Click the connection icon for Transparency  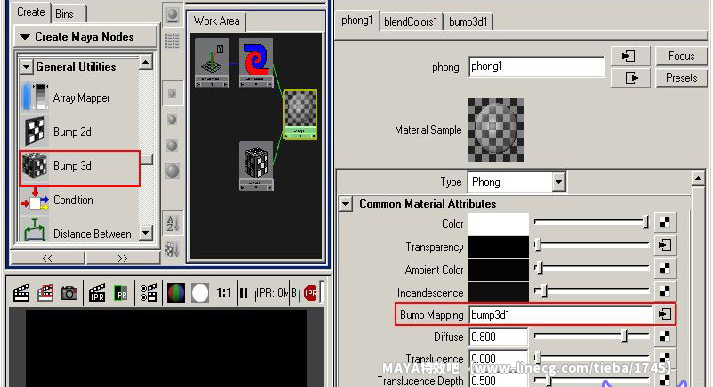(664, 245)
